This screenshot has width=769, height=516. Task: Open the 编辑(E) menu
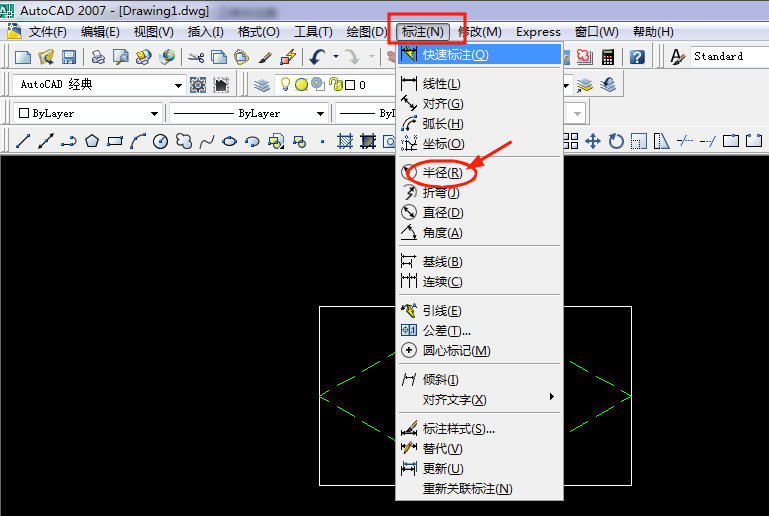coord(100,32)
